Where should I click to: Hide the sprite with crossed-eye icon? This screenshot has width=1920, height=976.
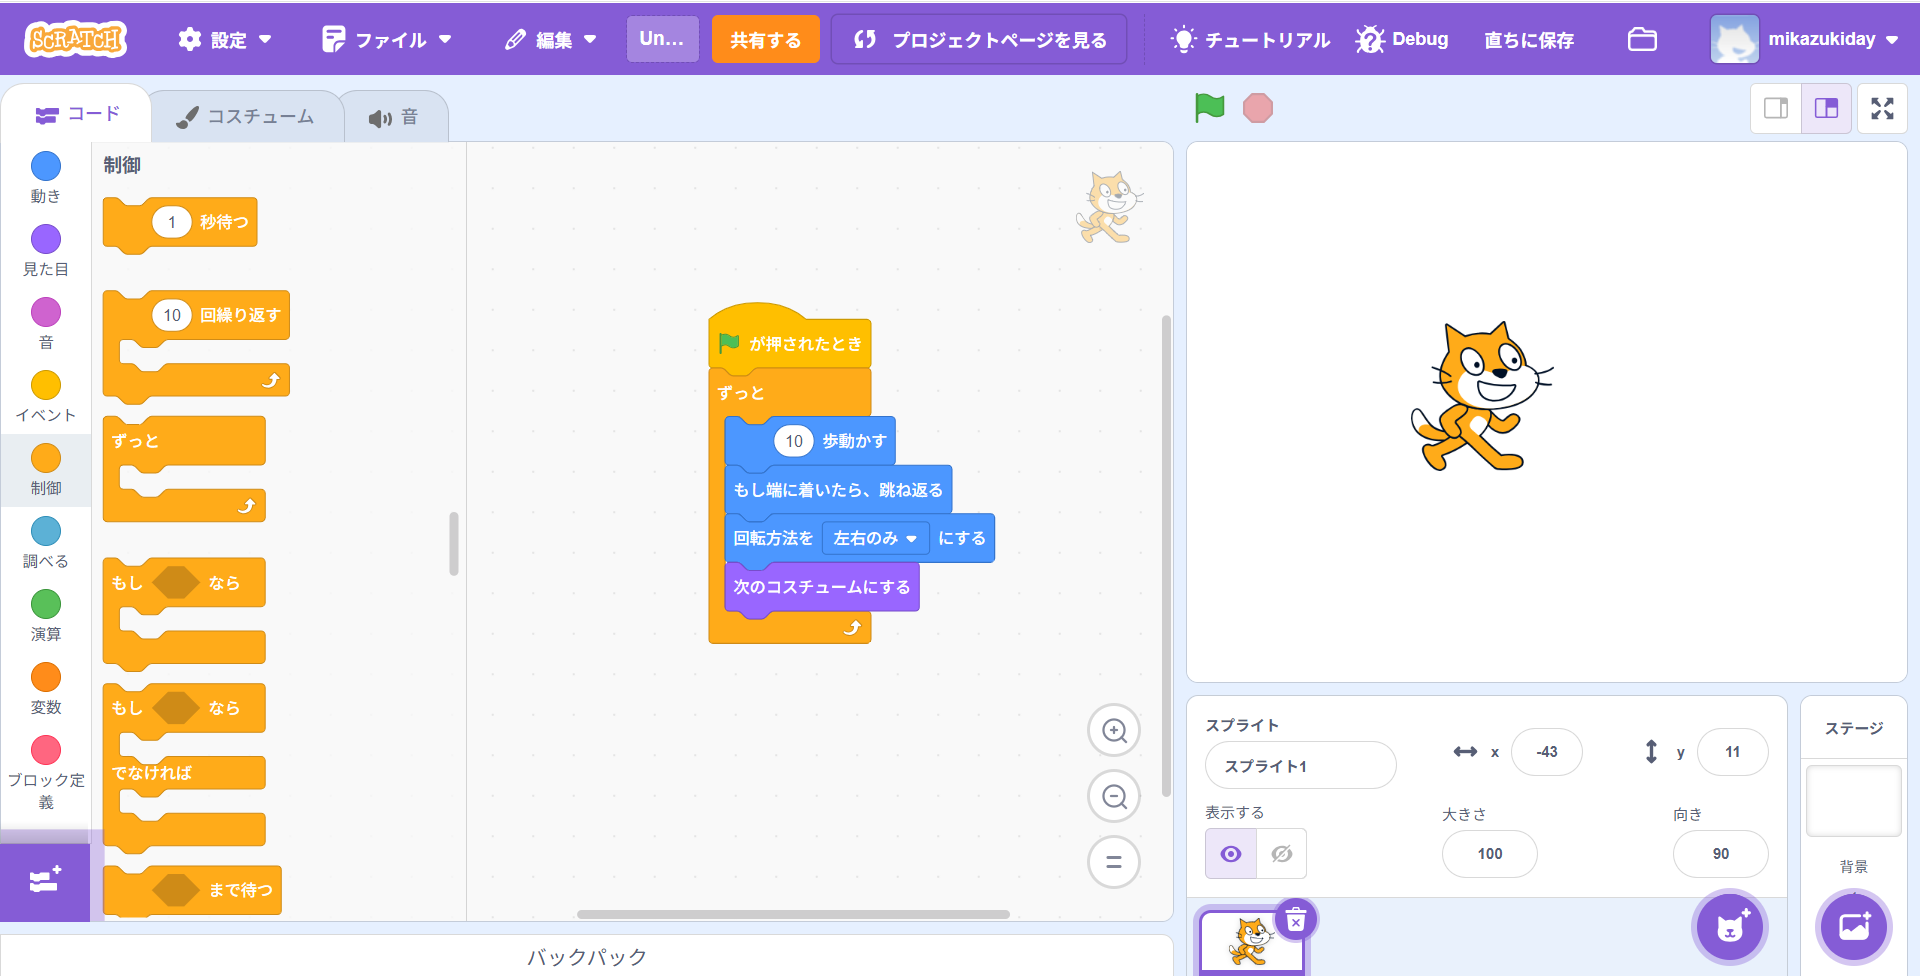click(1281, 854)
